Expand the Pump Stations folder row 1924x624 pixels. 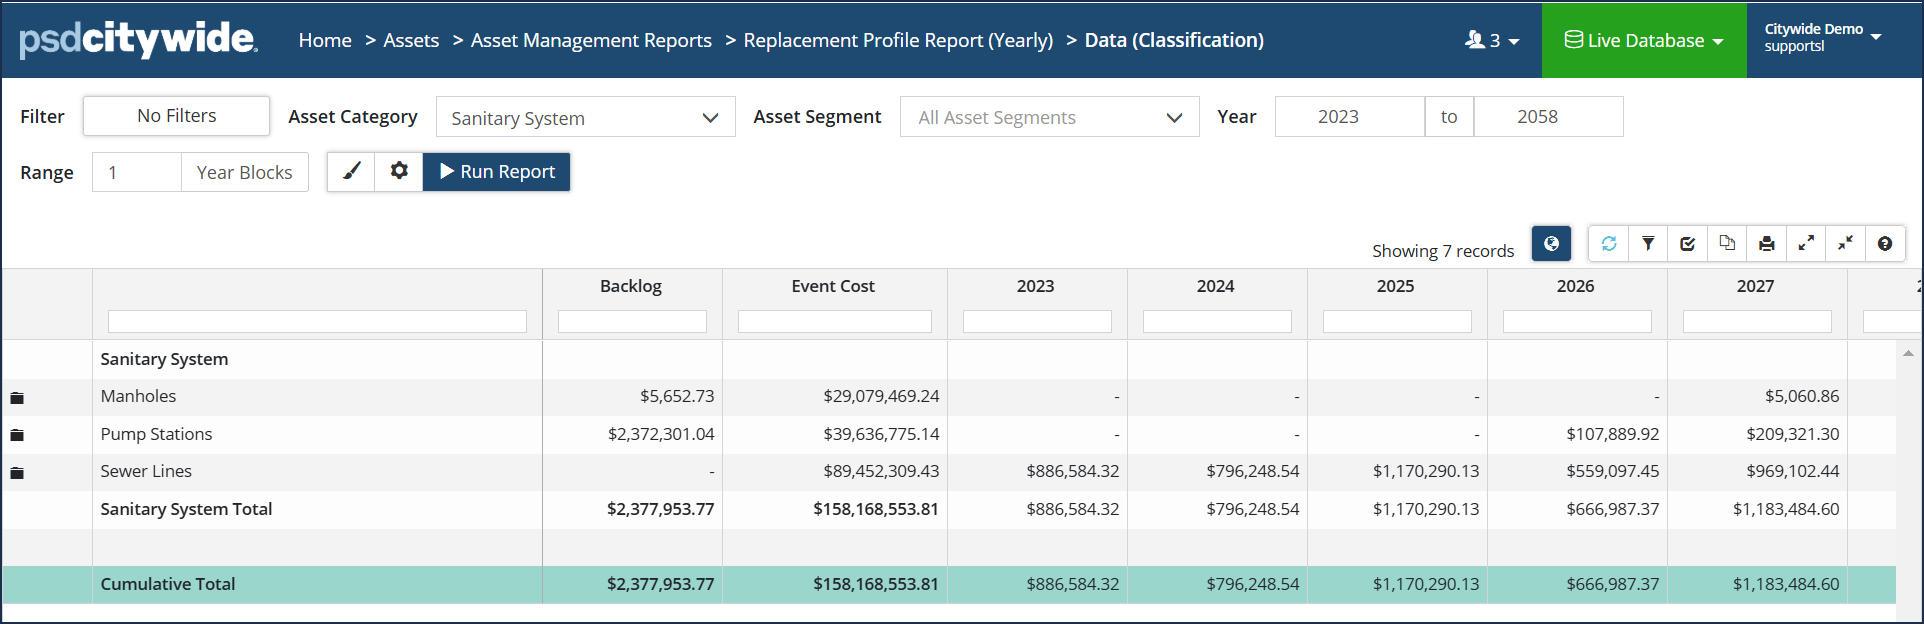17,435
